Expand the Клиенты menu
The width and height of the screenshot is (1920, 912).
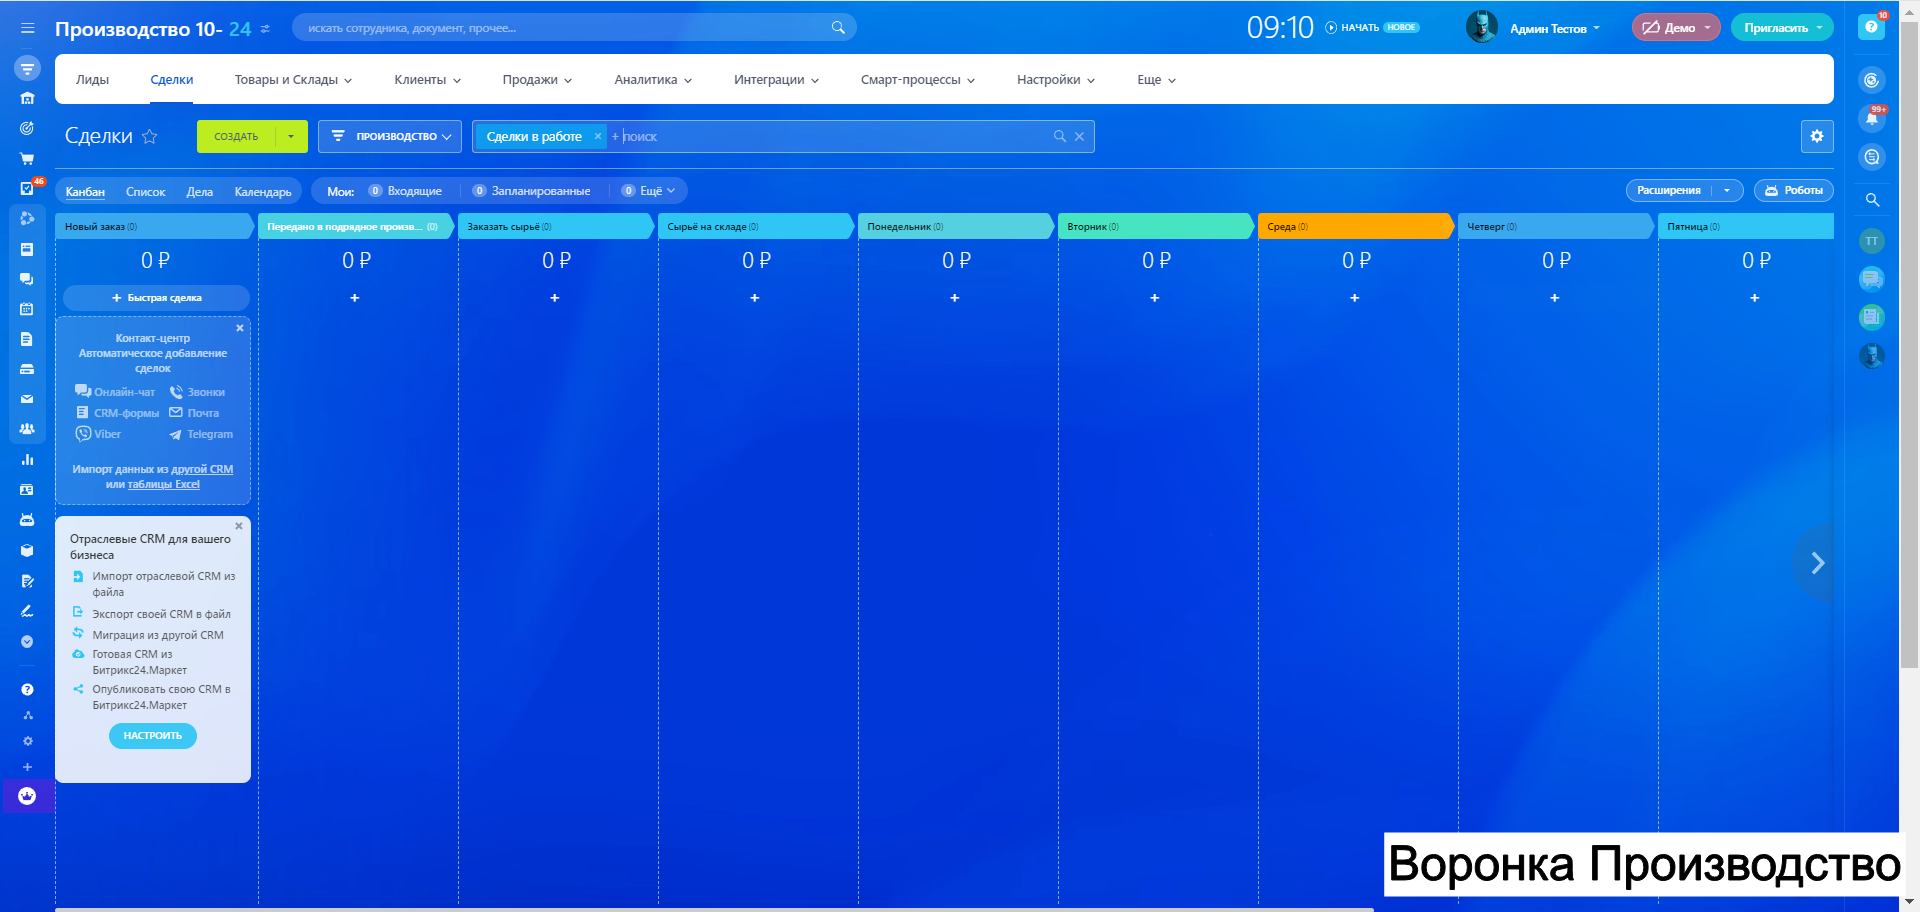coord(427,80)
